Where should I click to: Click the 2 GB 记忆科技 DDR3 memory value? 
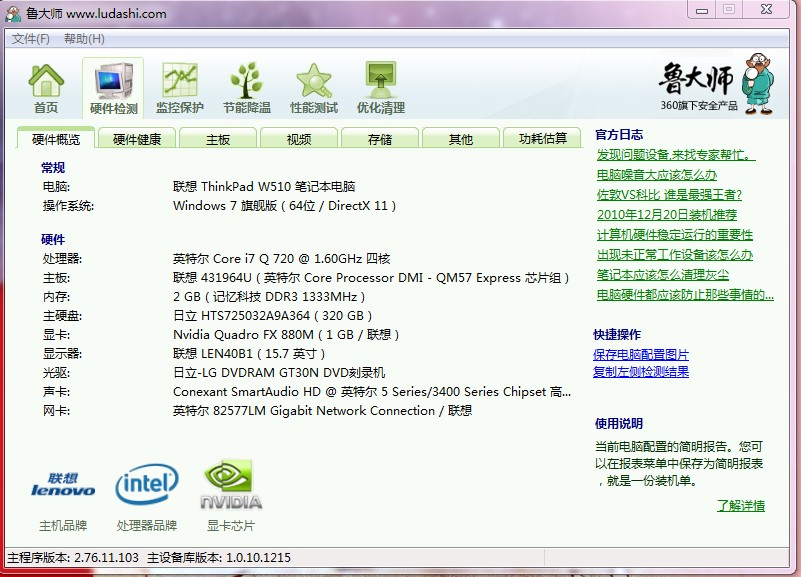pos(269,297)
